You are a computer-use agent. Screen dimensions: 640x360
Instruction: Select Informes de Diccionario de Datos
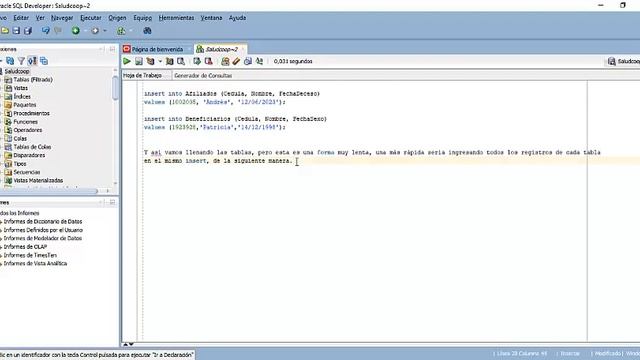42,222
